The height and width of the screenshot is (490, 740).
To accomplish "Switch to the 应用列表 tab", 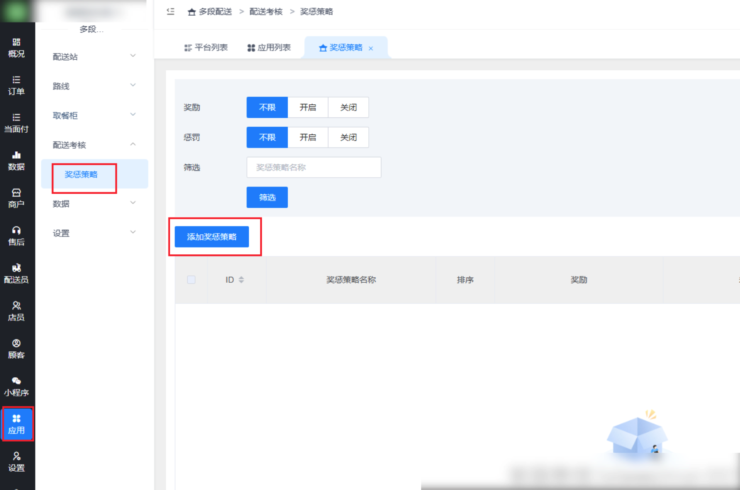I will point(269,47).
